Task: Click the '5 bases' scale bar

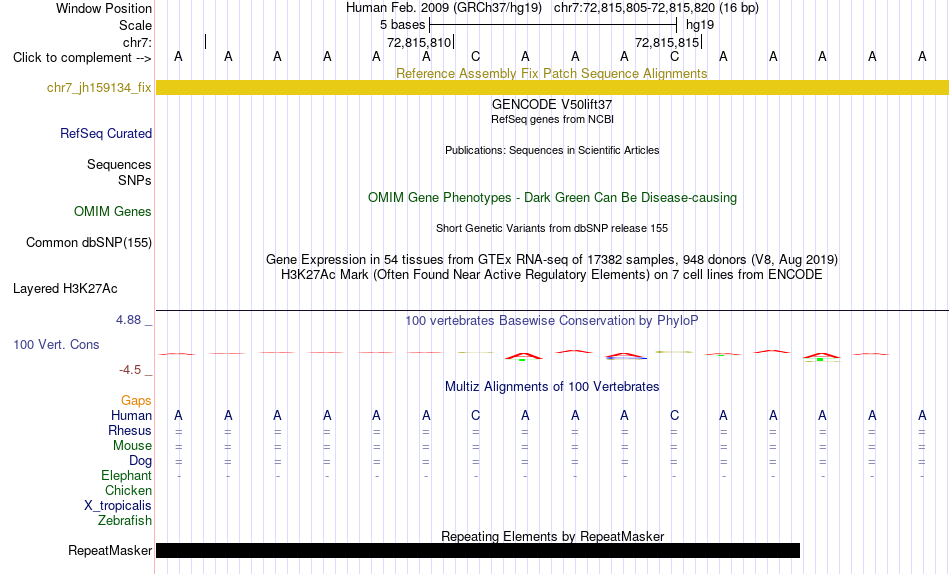Action: 553,25
